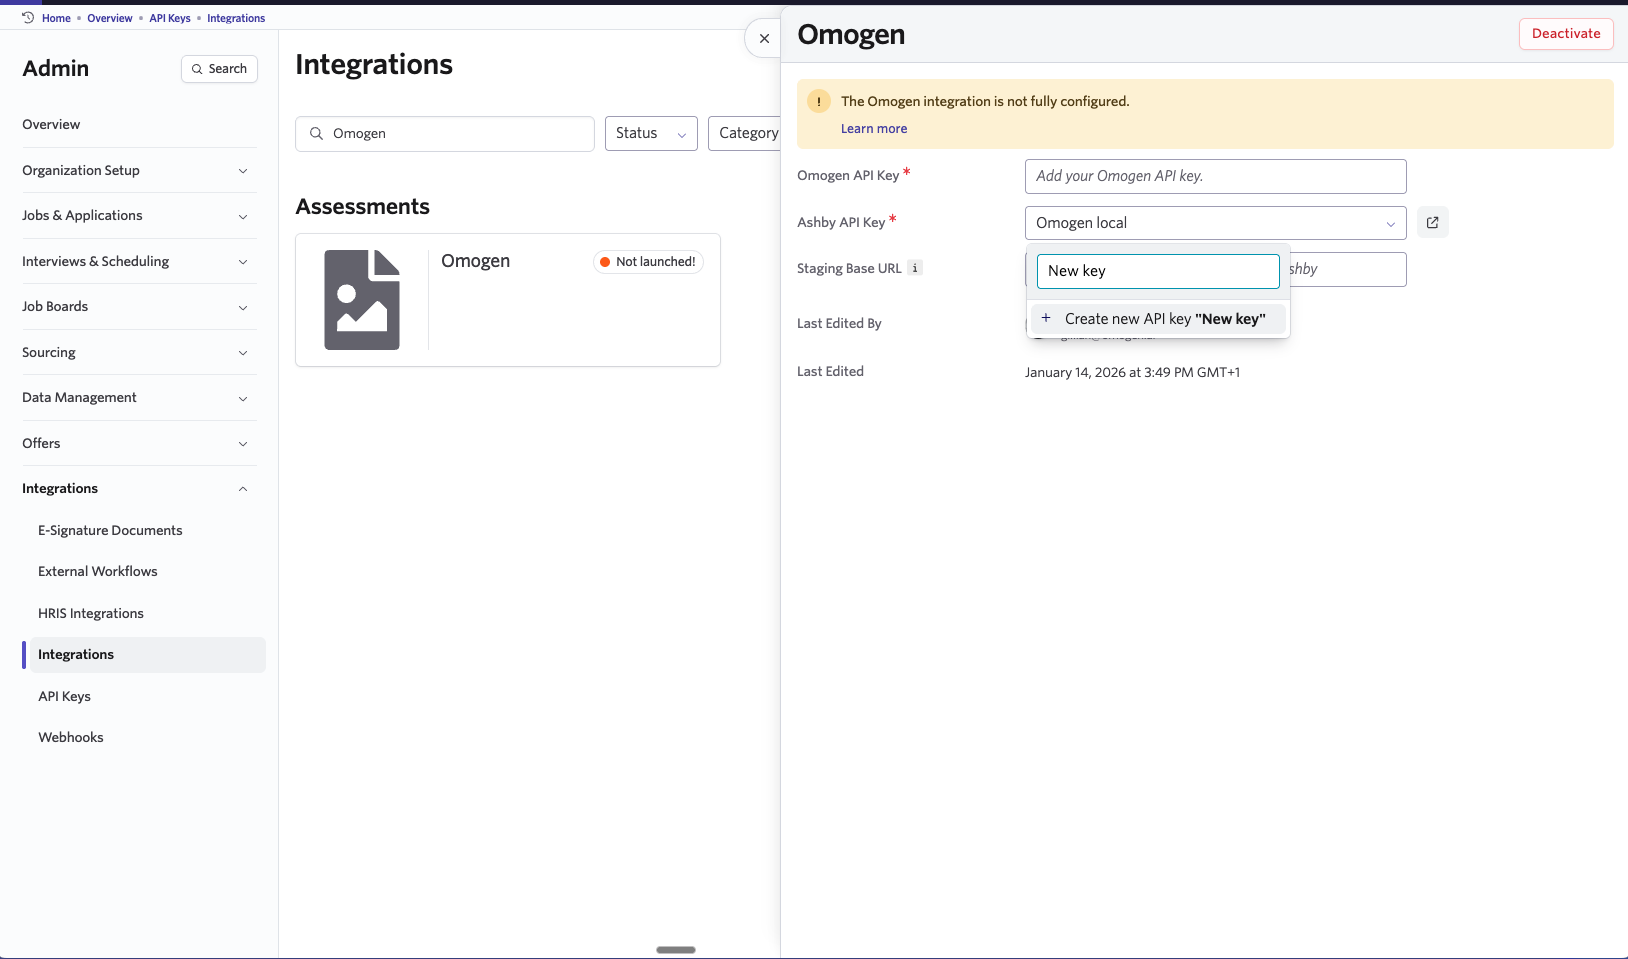The image size is (1628, 959).
Task: Open the external link icon next to Ashby API Key
Action: pyautogui.click(x=1432, y=222)
